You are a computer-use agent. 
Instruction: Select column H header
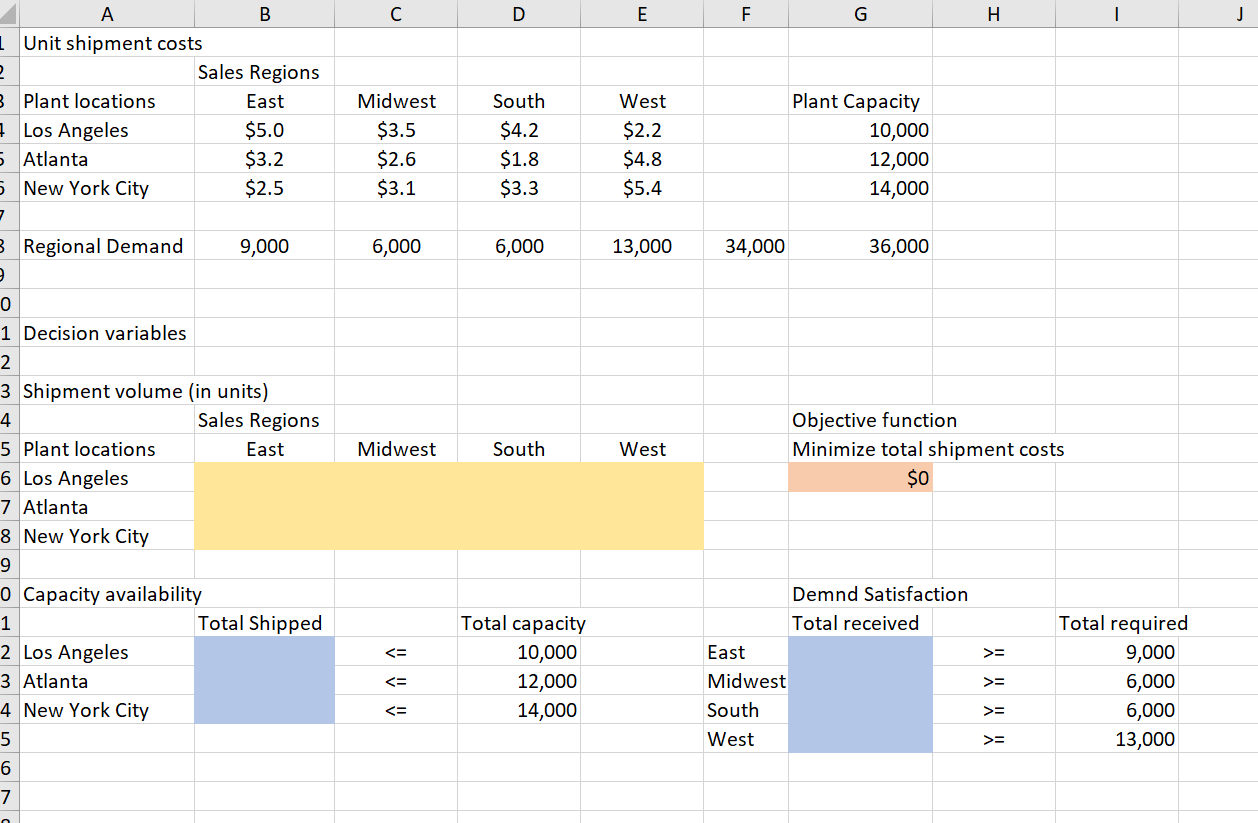click(993, 14)
